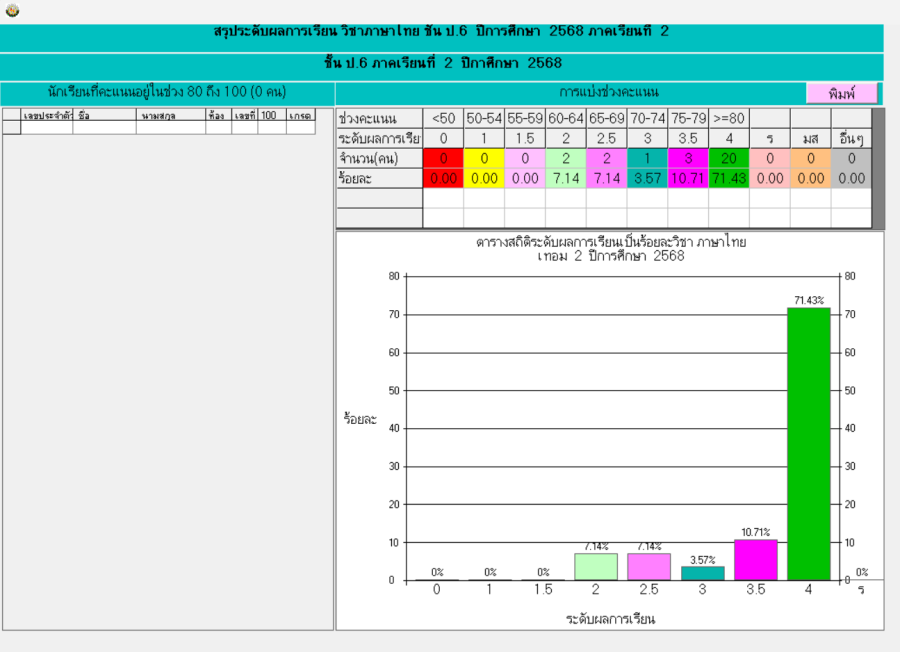The width and height of the screenshot is (900, 652).
Task: Click the application icon at top-left
Action: [x=12, y=11]
